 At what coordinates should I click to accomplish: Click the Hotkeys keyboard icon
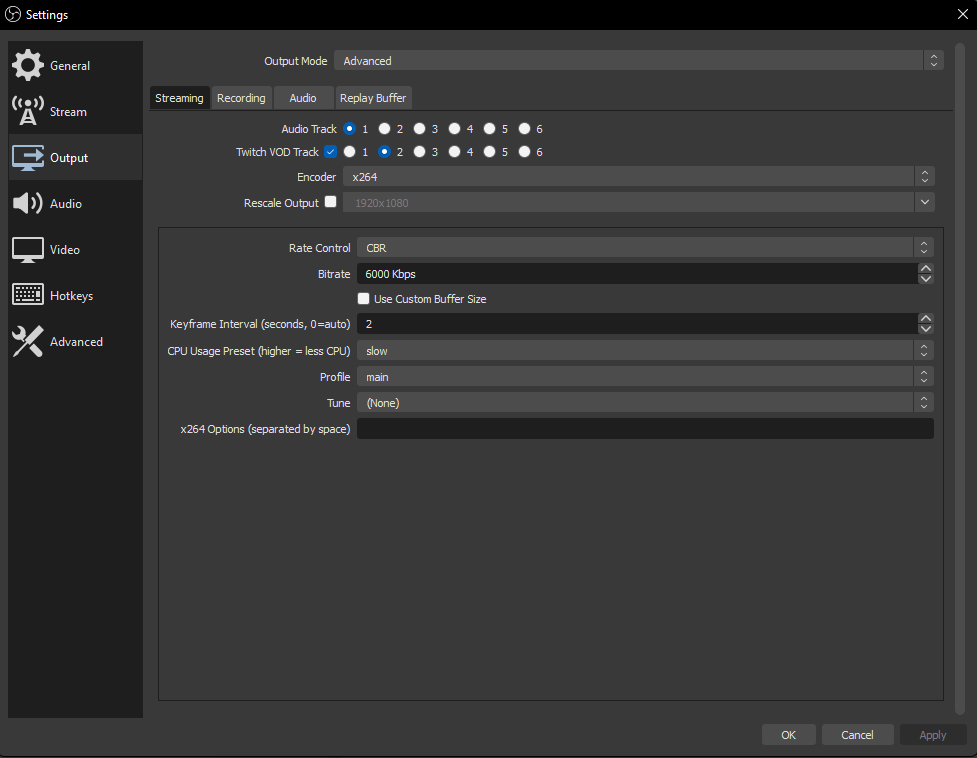point(27,295)
